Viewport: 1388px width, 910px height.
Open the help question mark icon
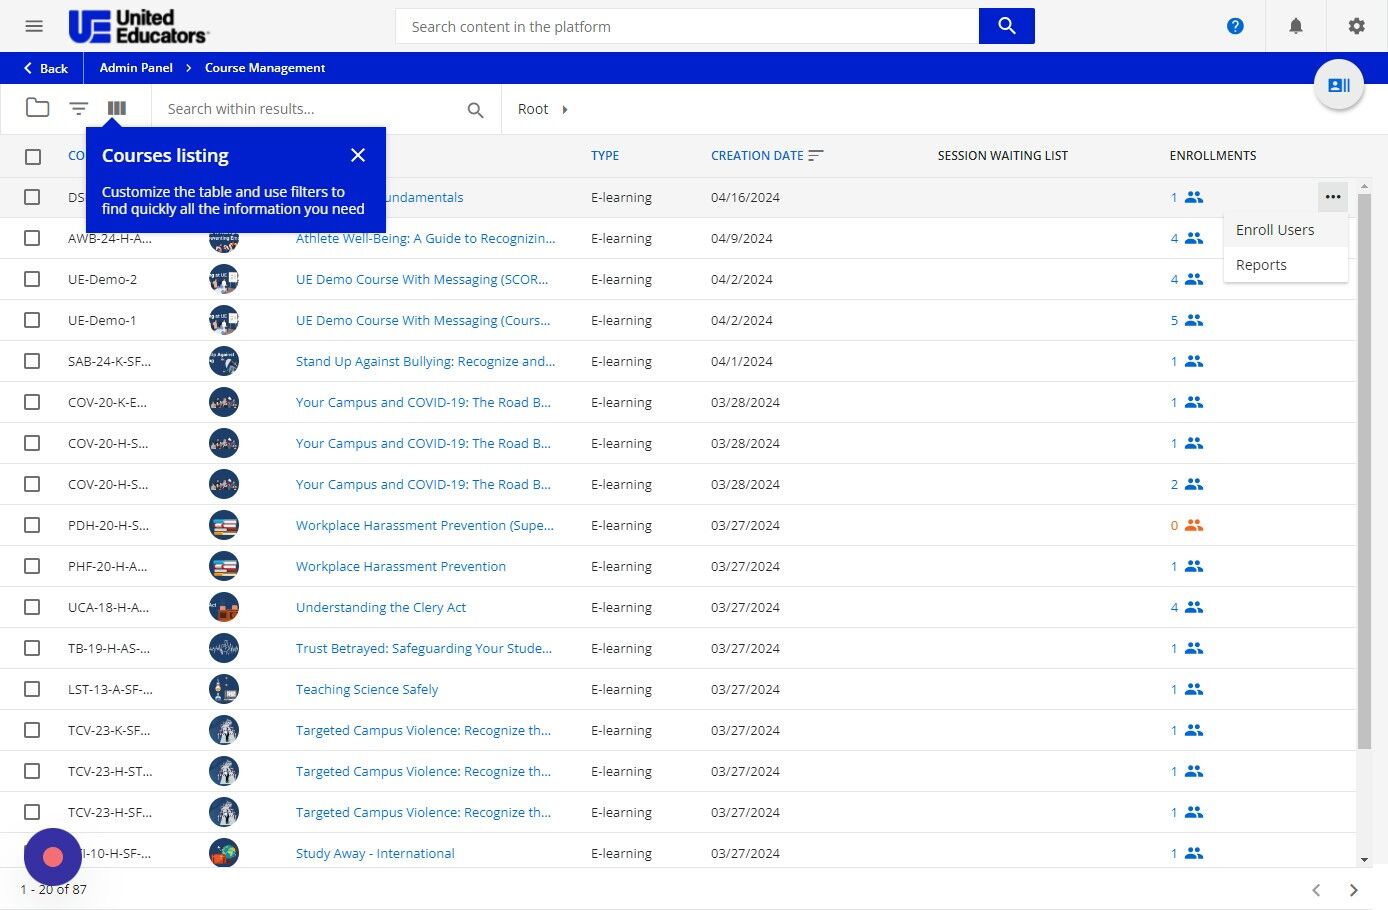[1235, 26]
